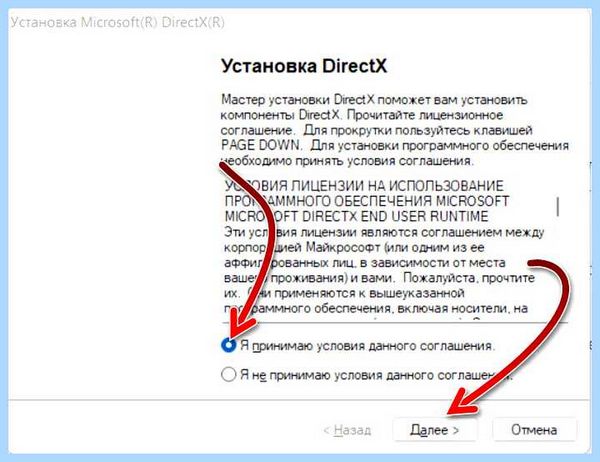
Task: Select "Я не принимаю условия" radio button
Action: (228, 374)
